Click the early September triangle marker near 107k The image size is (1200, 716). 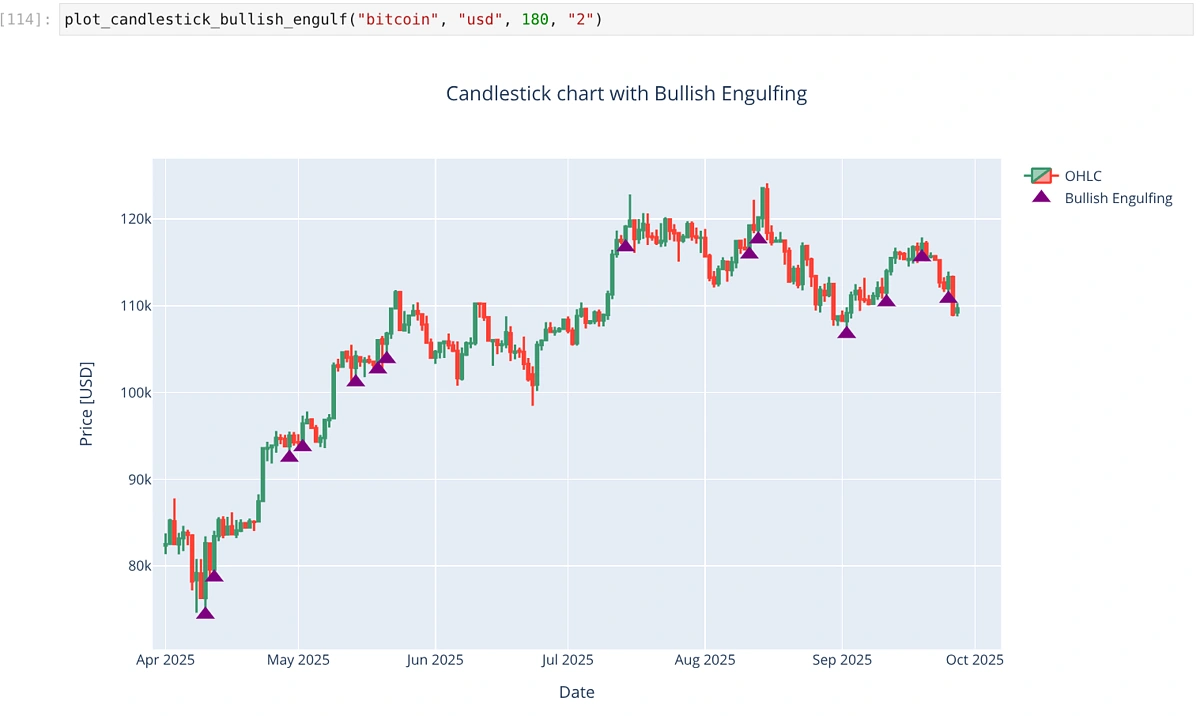pyautogui.click(x=847, y=331)
